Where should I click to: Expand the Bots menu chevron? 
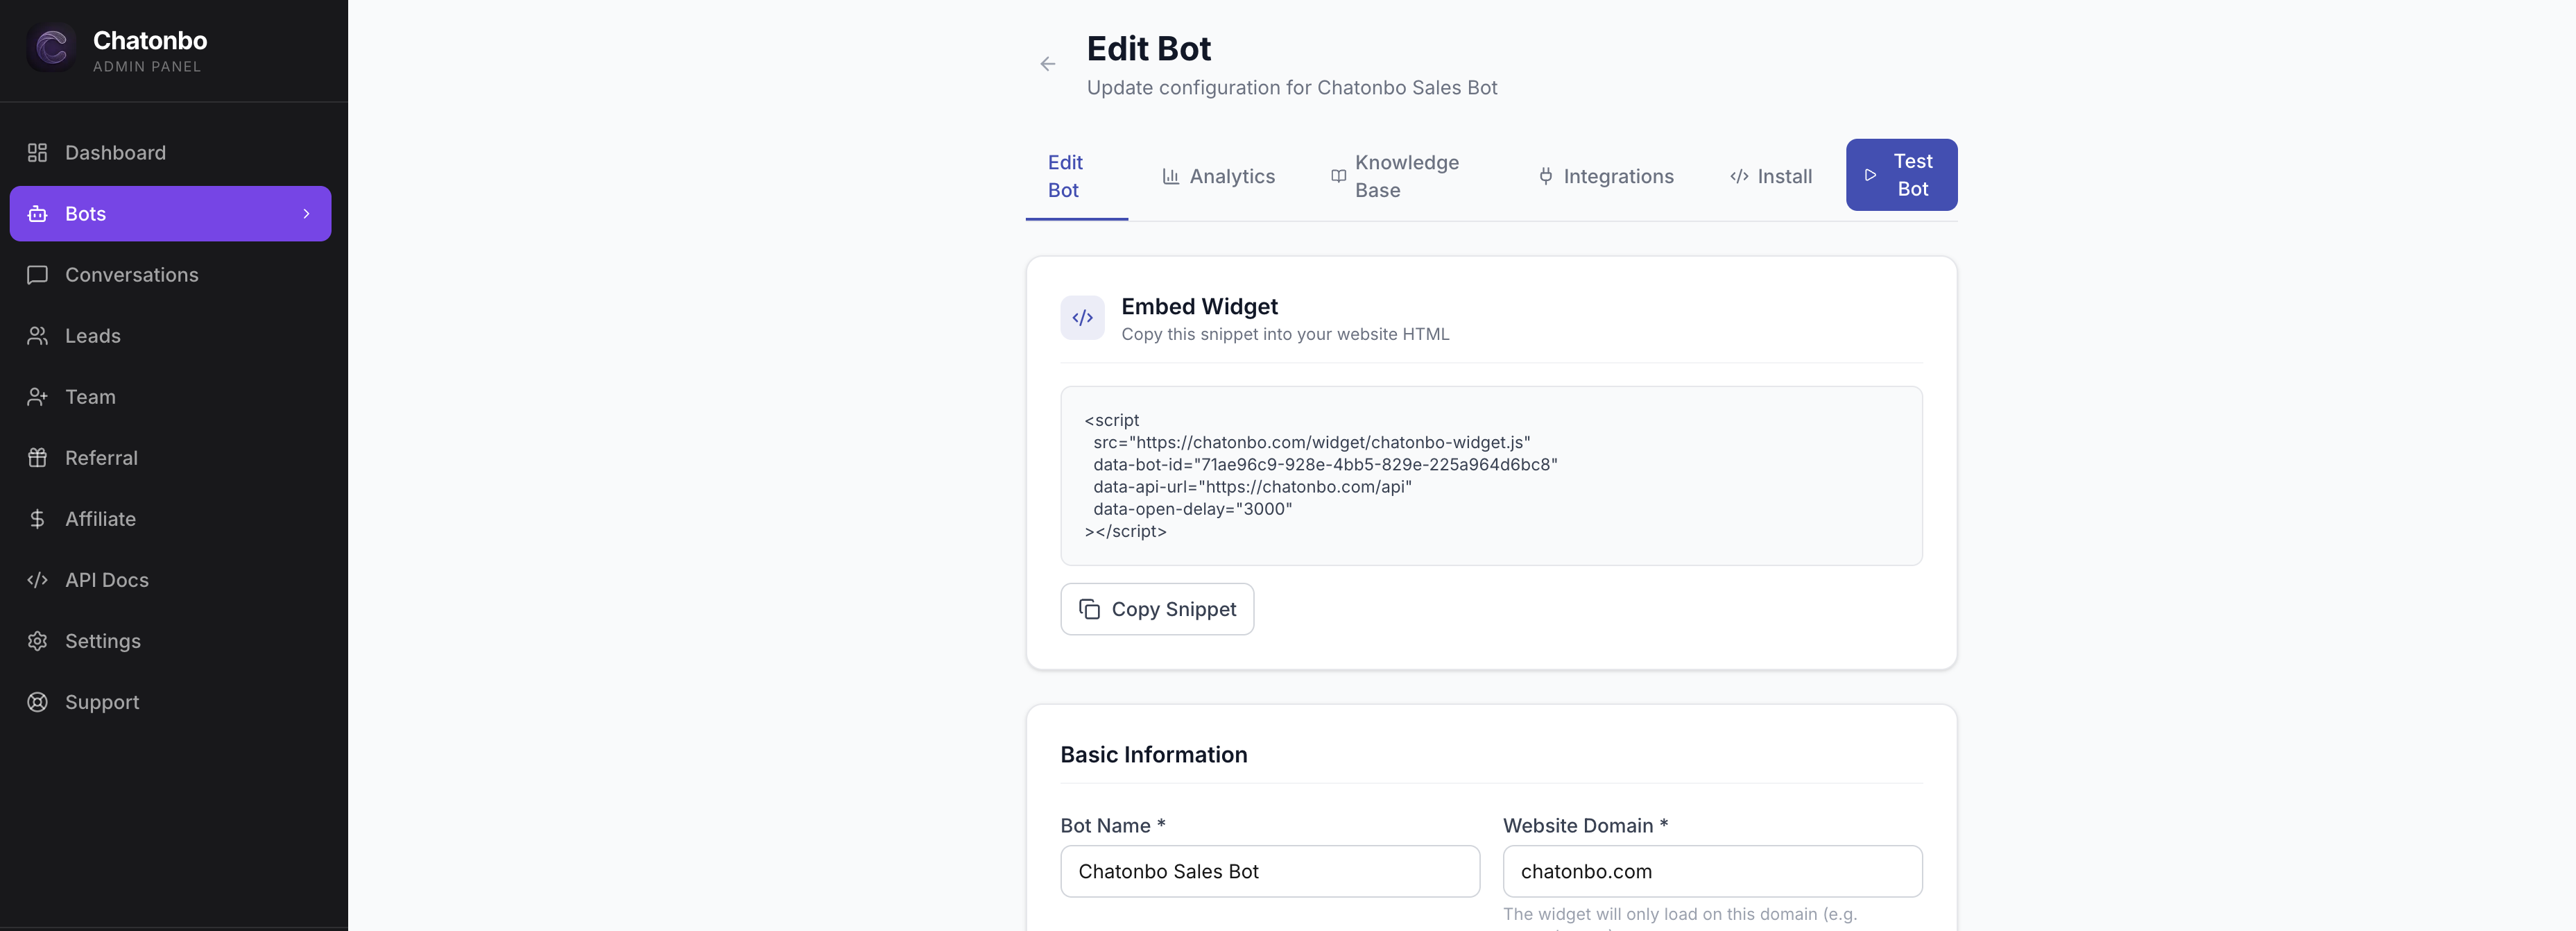306,214
